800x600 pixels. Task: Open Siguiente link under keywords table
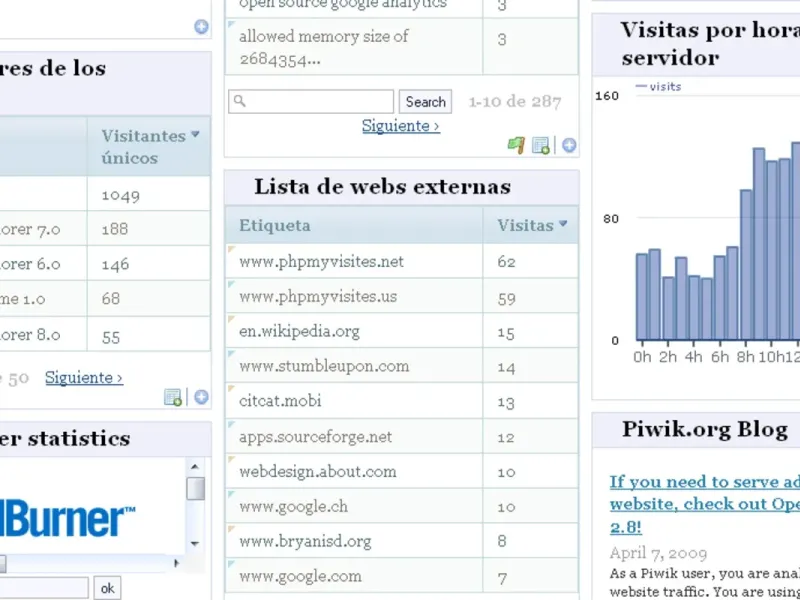coord(401,126)
